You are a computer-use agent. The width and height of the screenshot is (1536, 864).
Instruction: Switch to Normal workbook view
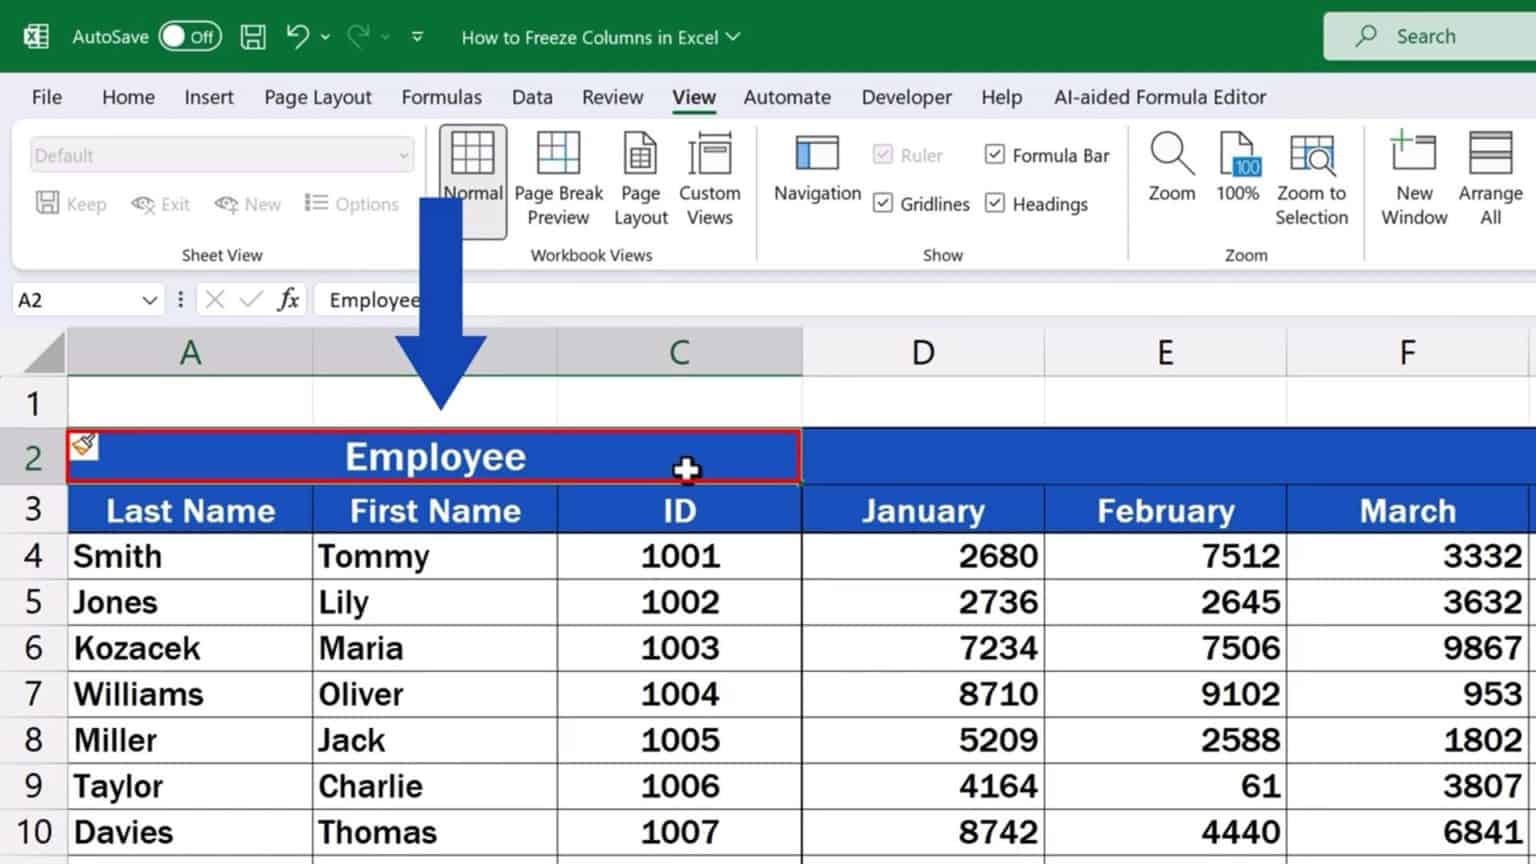click(471, 178)
